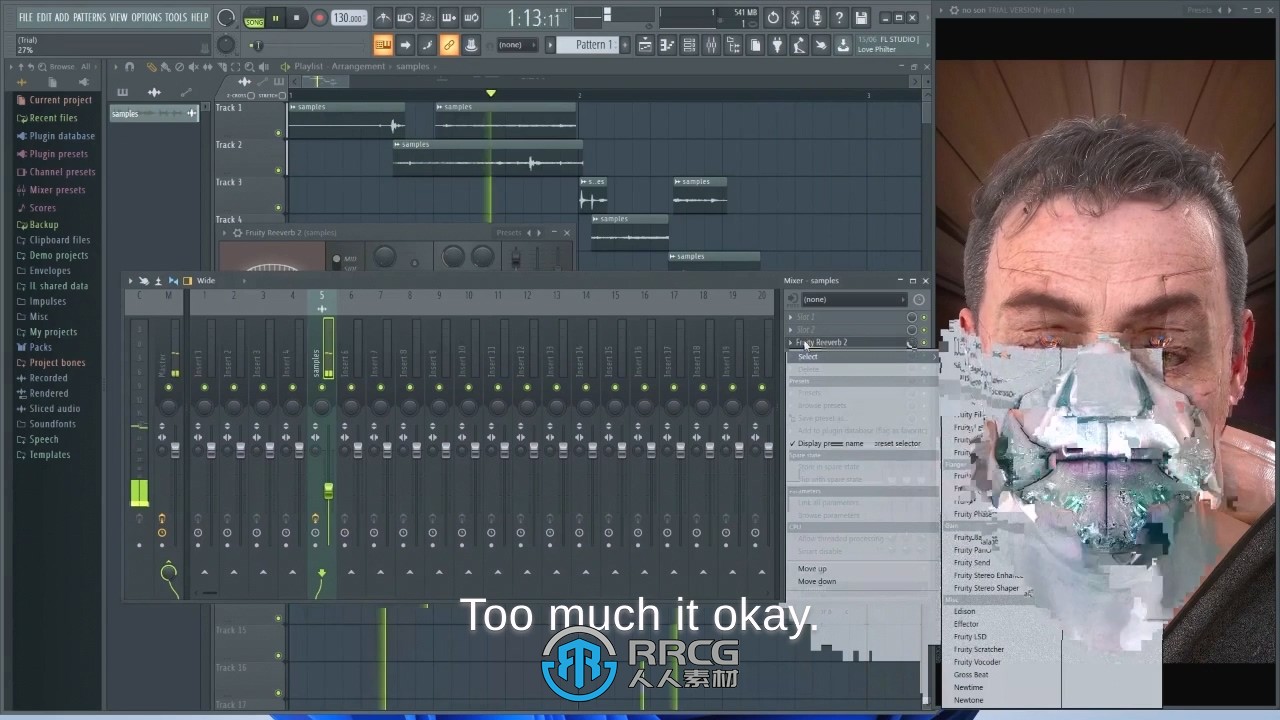1280x720 pixels.
Task: Toggle wait for input before recording icon
Action: click(x=405, y=18)
